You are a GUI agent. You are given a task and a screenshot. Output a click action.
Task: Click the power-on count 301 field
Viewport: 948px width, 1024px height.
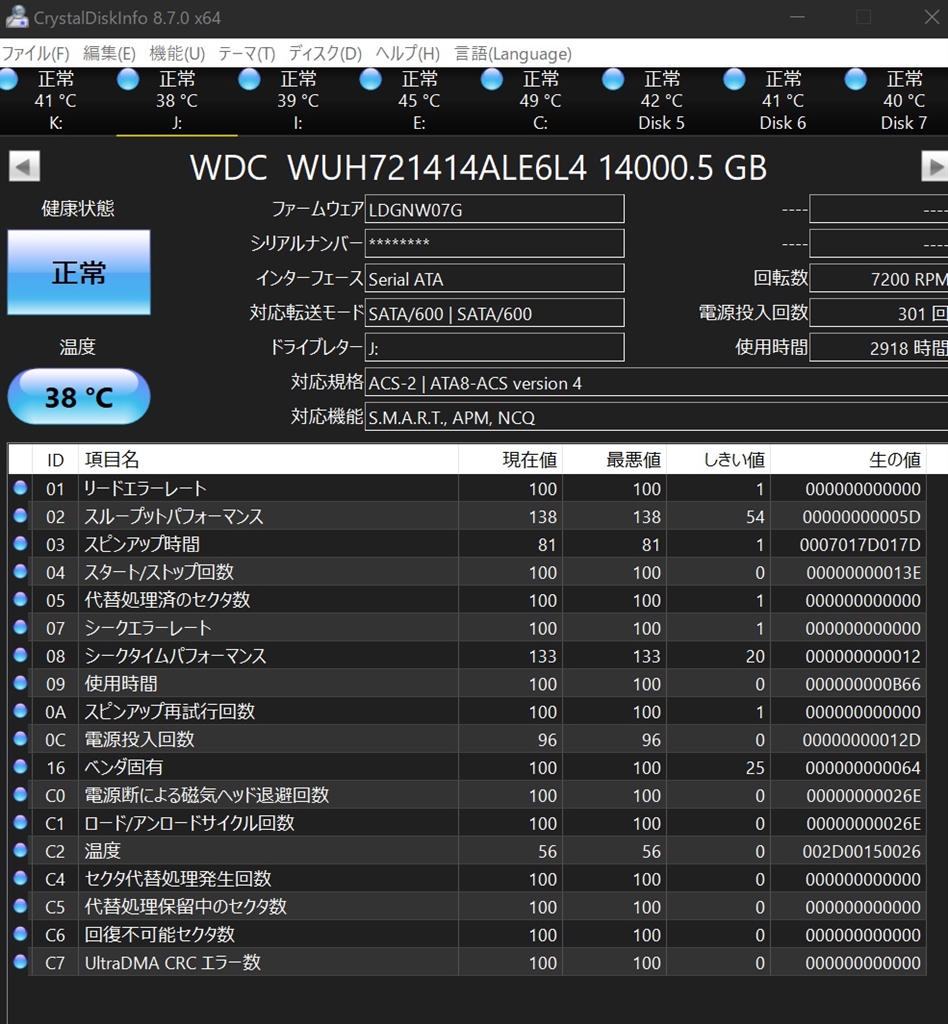tap(879, 313)
